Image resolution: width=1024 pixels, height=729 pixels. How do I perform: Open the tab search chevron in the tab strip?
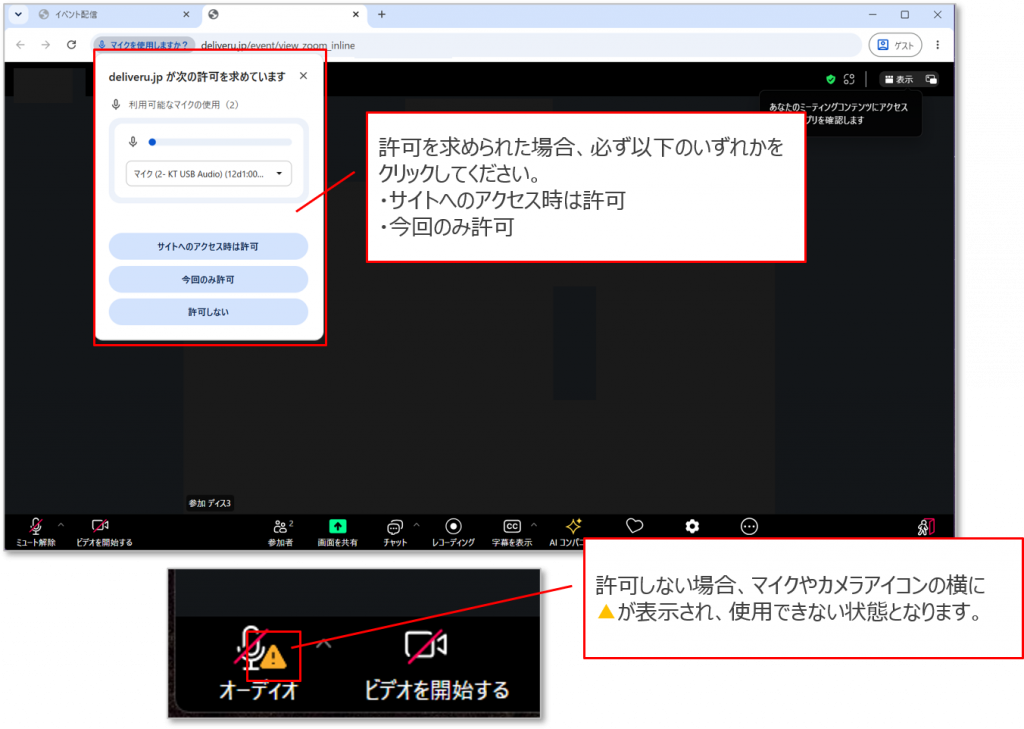coord(18,14)
